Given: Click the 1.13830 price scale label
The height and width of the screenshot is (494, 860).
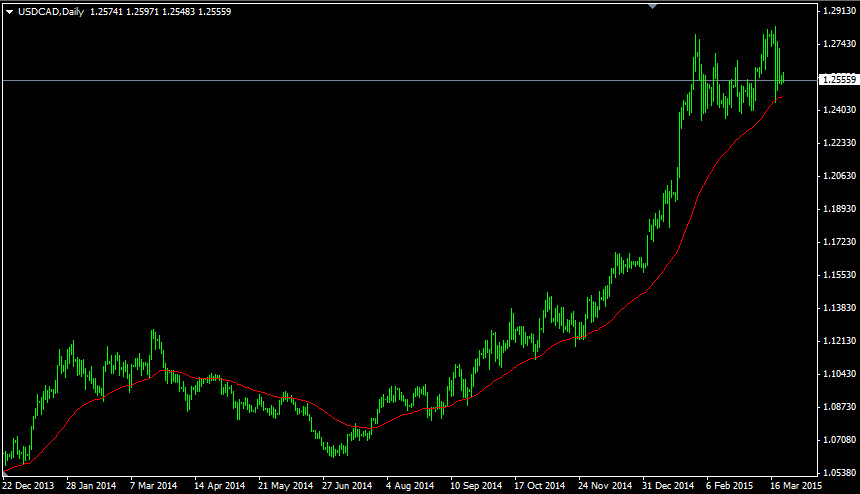Looking at the screenshot, I should click(x=840, y=308).
